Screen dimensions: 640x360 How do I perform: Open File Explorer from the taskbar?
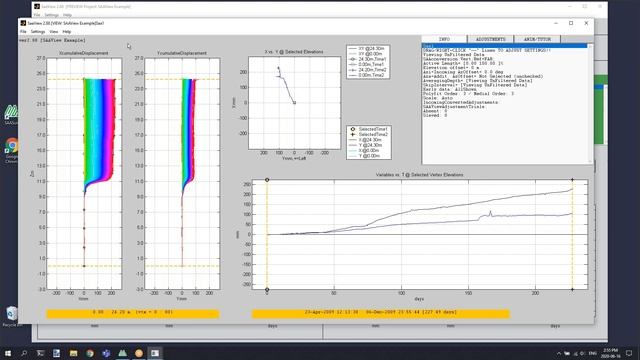coord(73,353)
